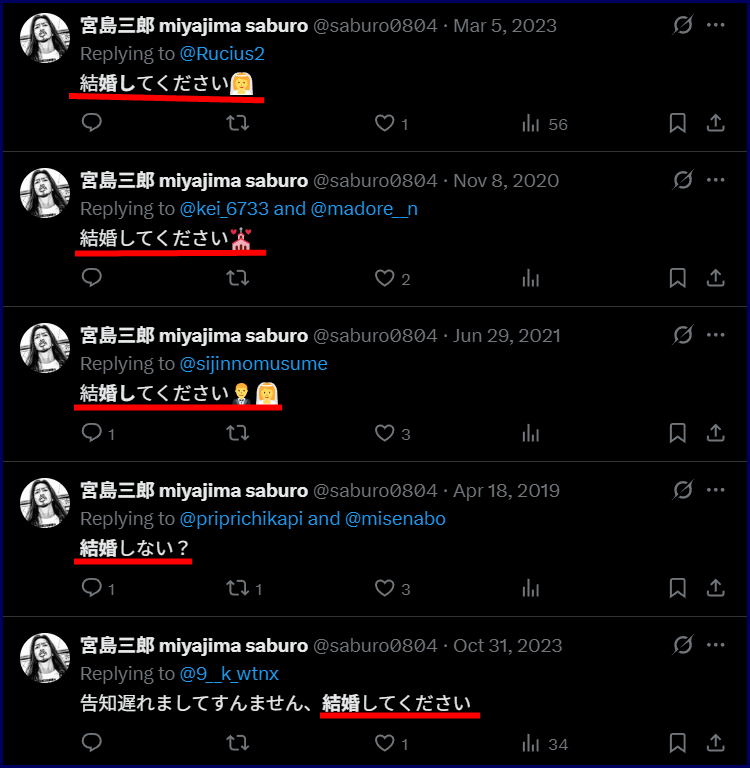Share the Oct 31, 2023 tweet
The image size is (750, 768).
click(715, 743)
